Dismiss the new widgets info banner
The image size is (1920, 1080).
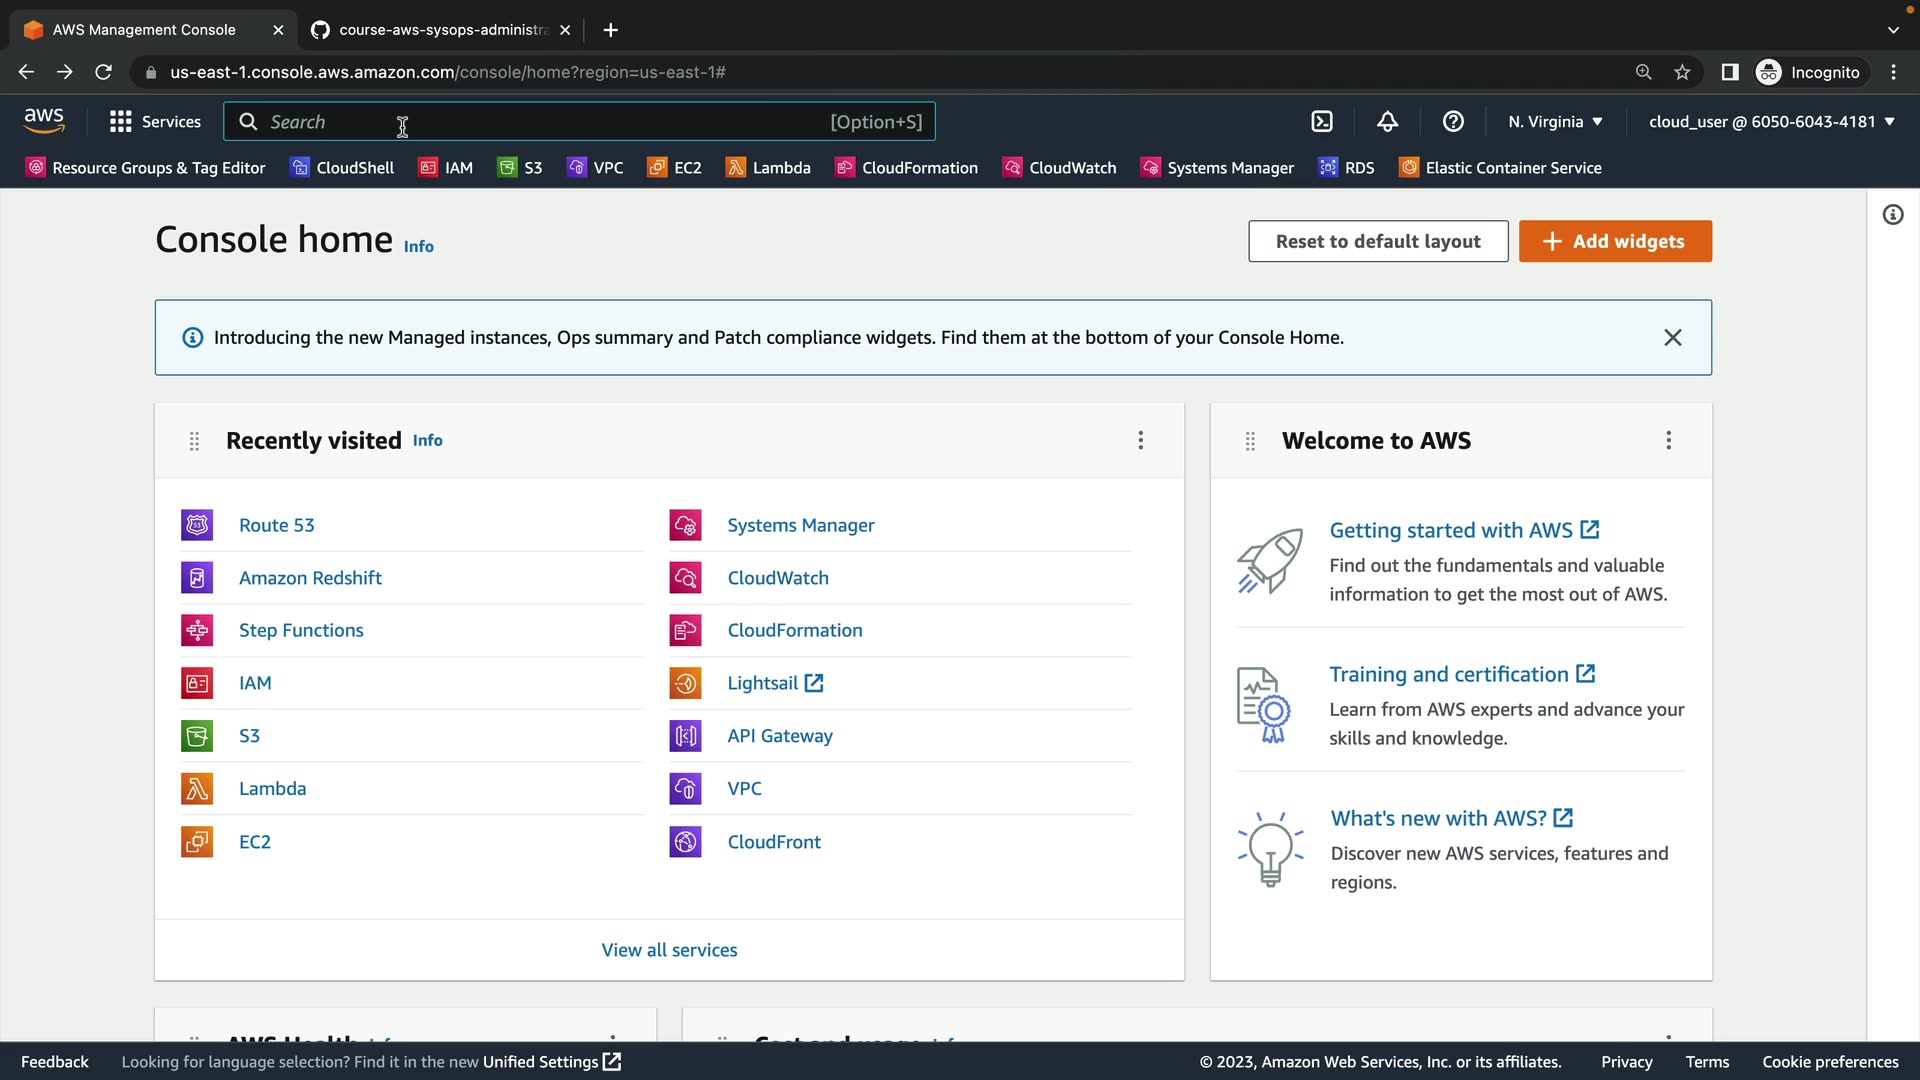pos(1672,338)
